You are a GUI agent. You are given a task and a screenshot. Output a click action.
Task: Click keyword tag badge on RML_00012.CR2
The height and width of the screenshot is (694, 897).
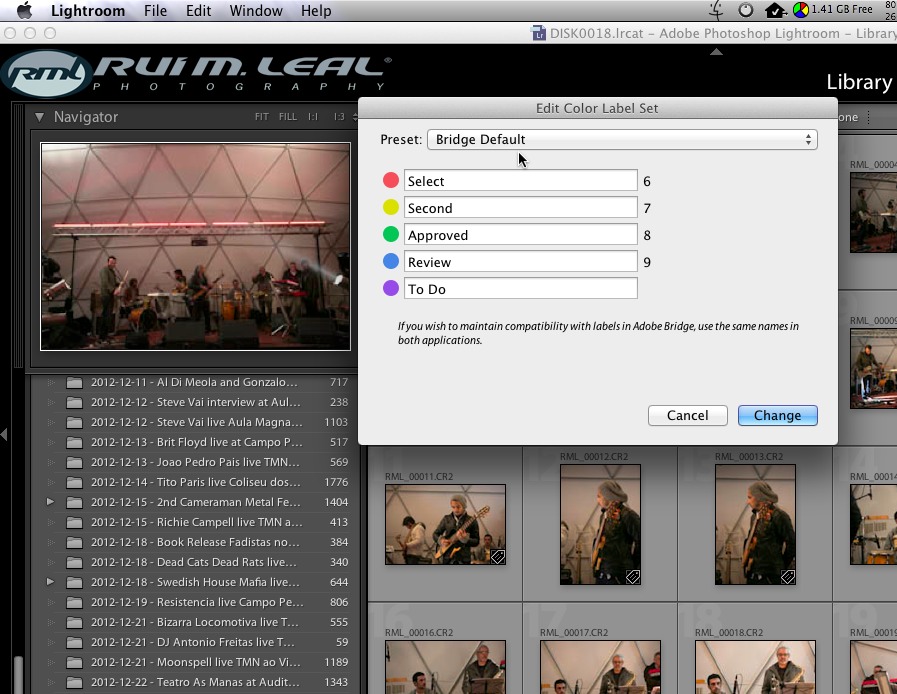click(x=633, y=577)
